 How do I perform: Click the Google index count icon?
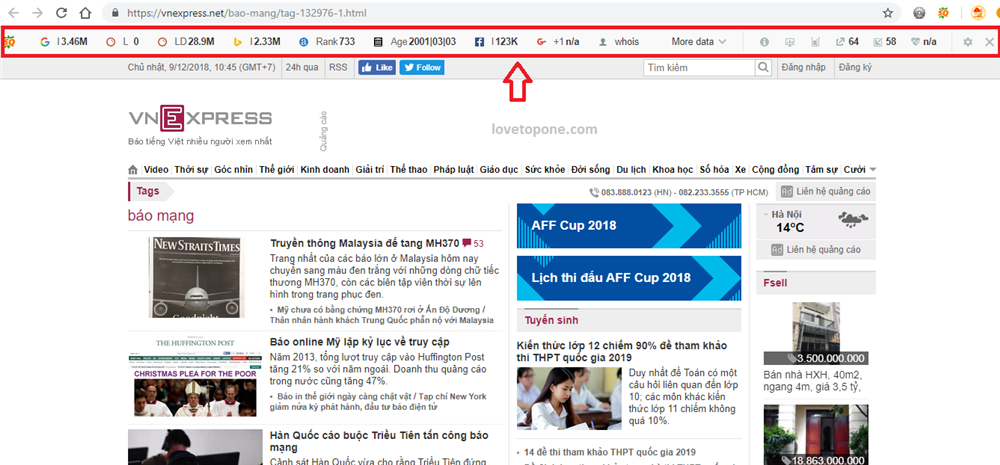click(x=44, y=42)
